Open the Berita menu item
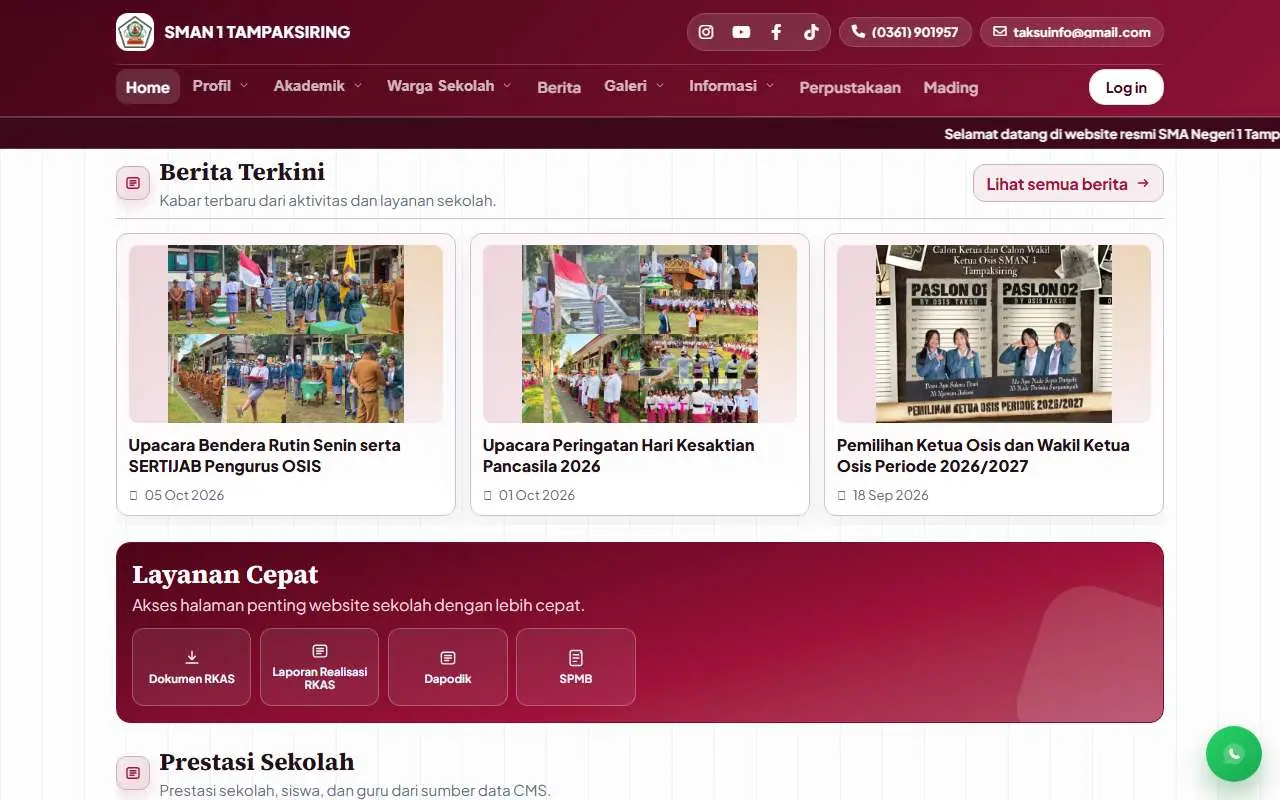 click(559, 87)
